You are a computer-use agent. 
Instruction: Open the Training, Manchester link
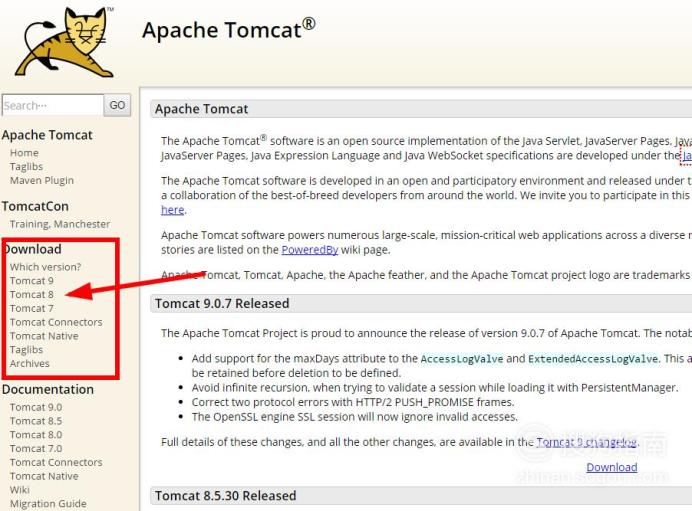coord(60,224)
